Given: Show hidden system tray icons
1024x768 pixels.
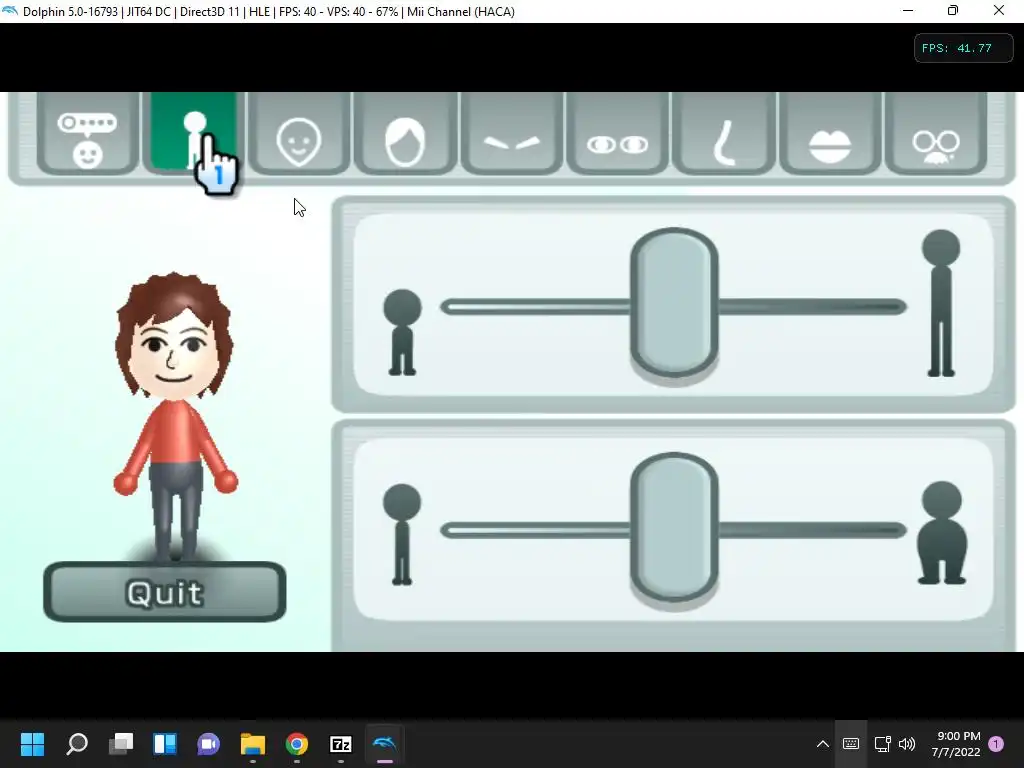Looking at the screenshot, I should (823, 744).
